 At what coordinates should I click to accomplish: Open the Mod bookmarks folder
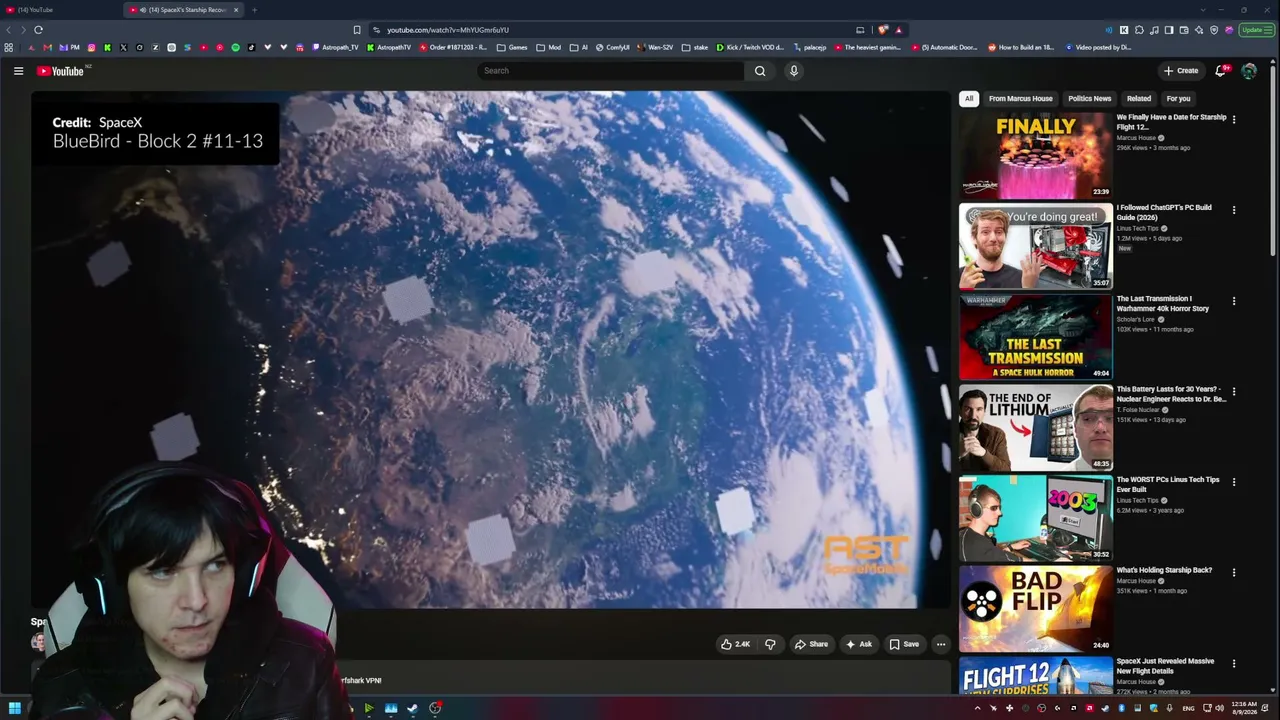pyautogui.click(x=549, y=47)
